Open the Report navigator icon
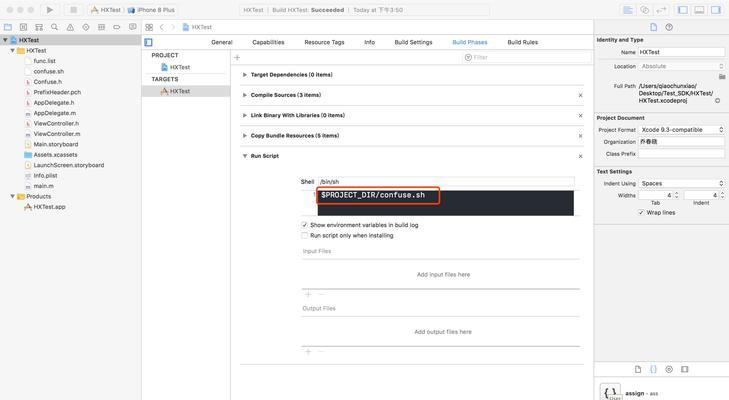The width and height of the screenshot is (729, 400). (x=133, y=27)
